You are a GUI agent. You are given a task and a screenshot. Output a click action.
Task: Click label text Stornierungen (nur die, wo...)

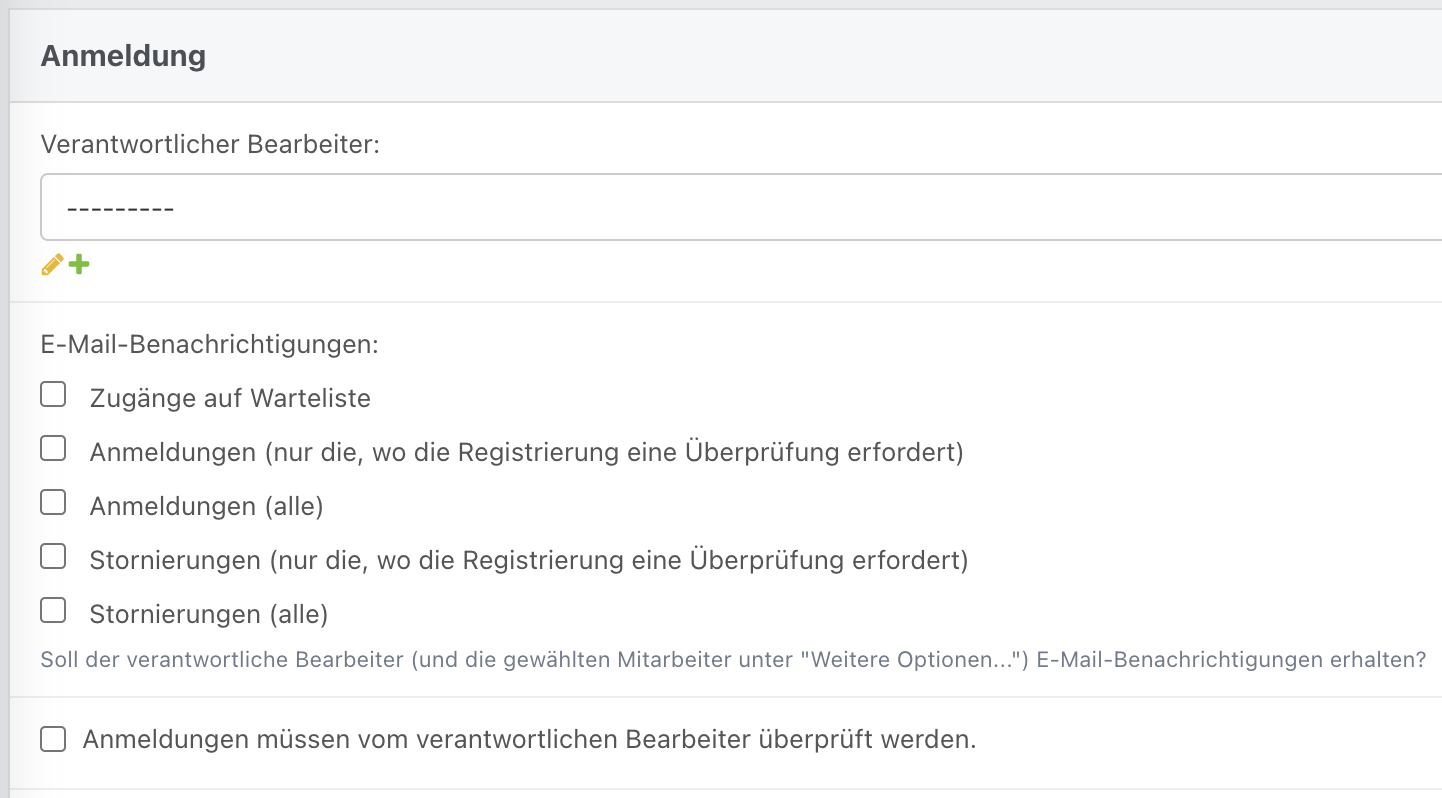(x=529, y=560)
